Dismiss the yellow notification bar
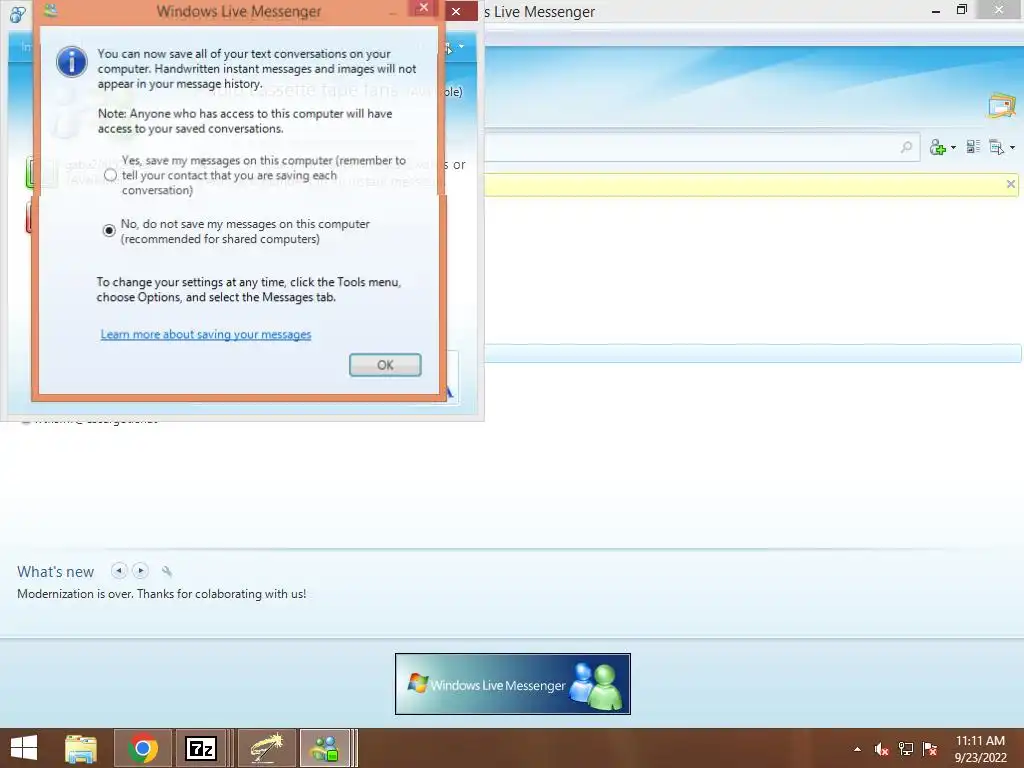Image resolution: width=1024 pixels, height=768 pixels. 1010,184
